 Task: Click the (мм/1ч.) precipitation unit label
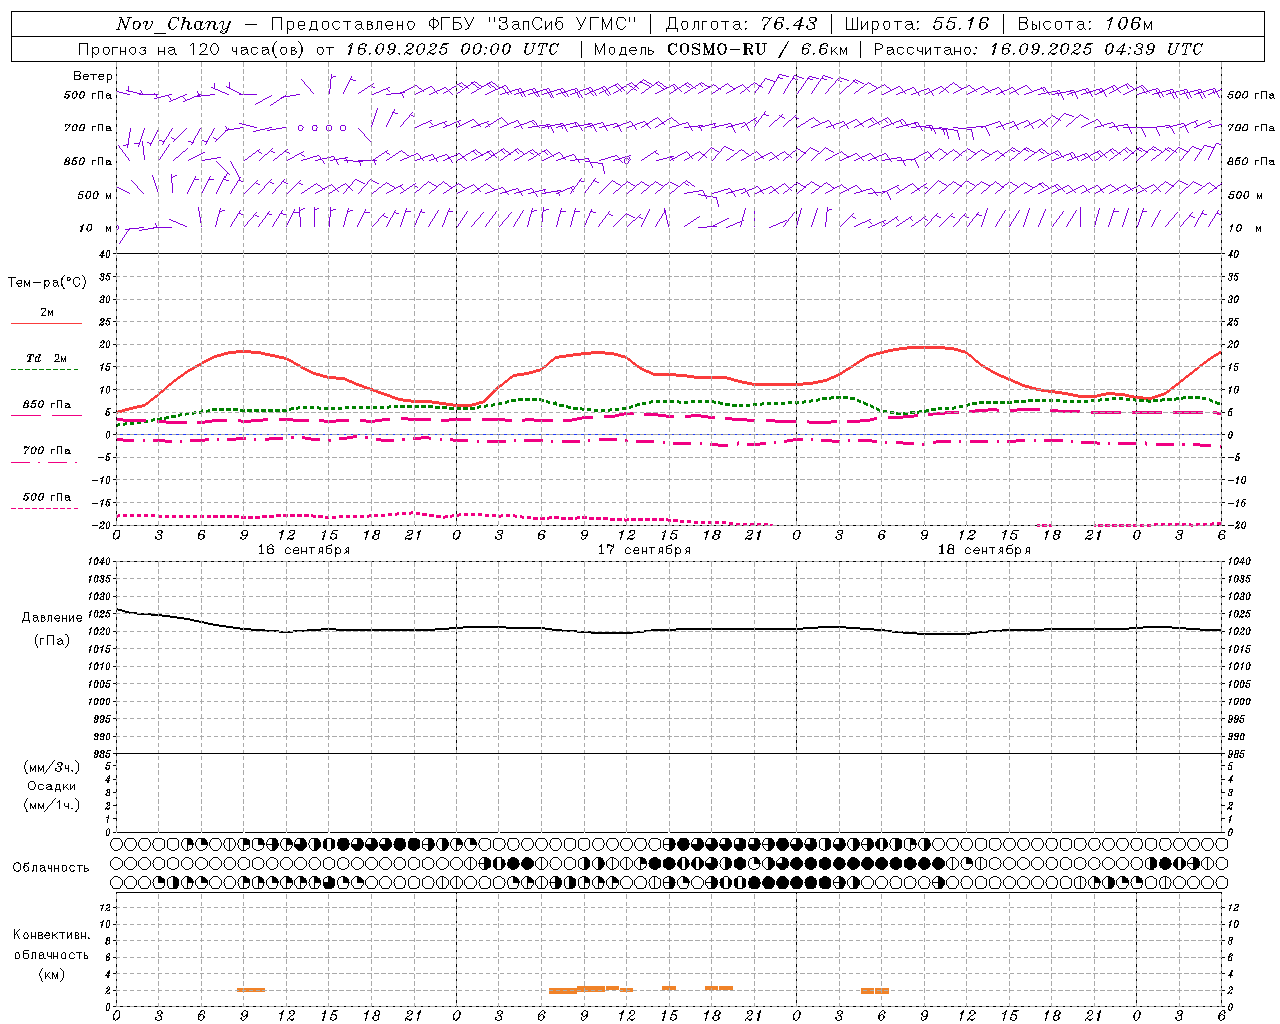[52, 806]
